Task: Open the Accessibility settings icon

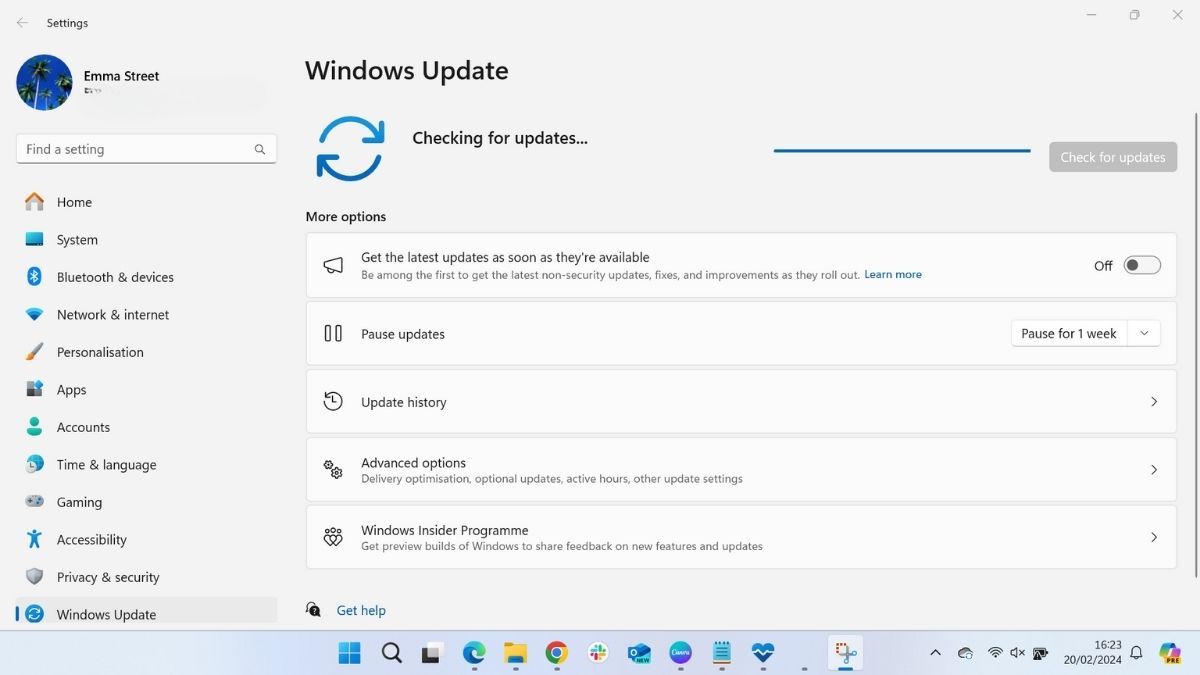Action: (35, 539)
